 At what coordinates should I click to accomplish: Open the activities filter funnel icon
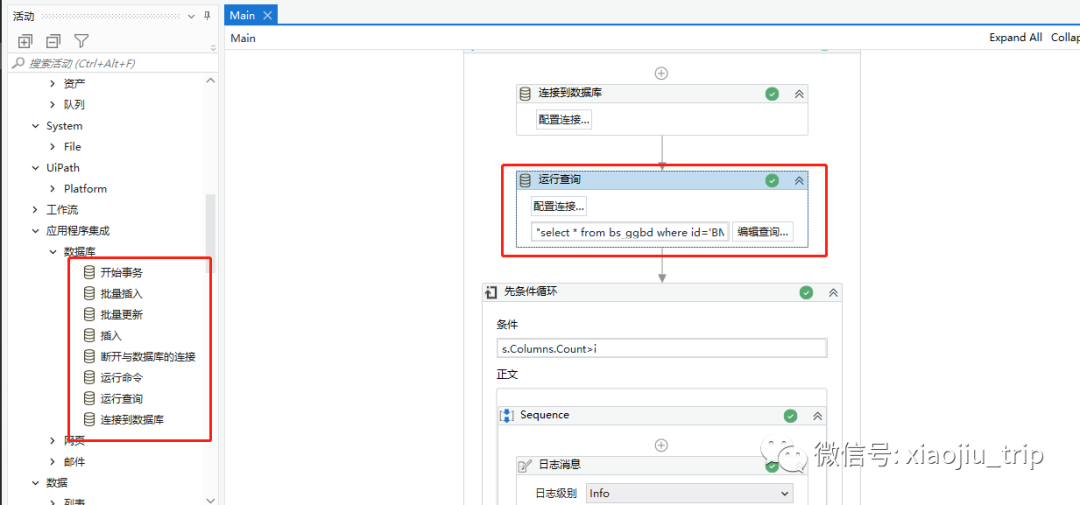point(81,41)
